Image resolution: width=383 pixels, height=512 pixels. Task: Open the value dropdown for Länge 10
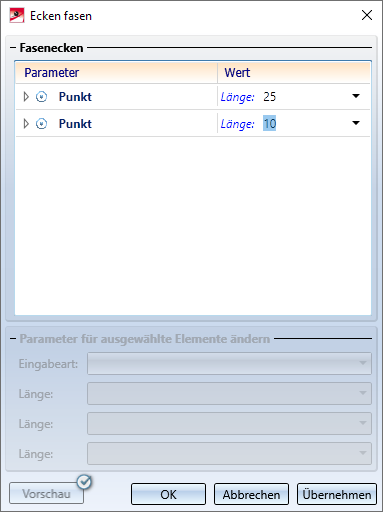point(356,123)
